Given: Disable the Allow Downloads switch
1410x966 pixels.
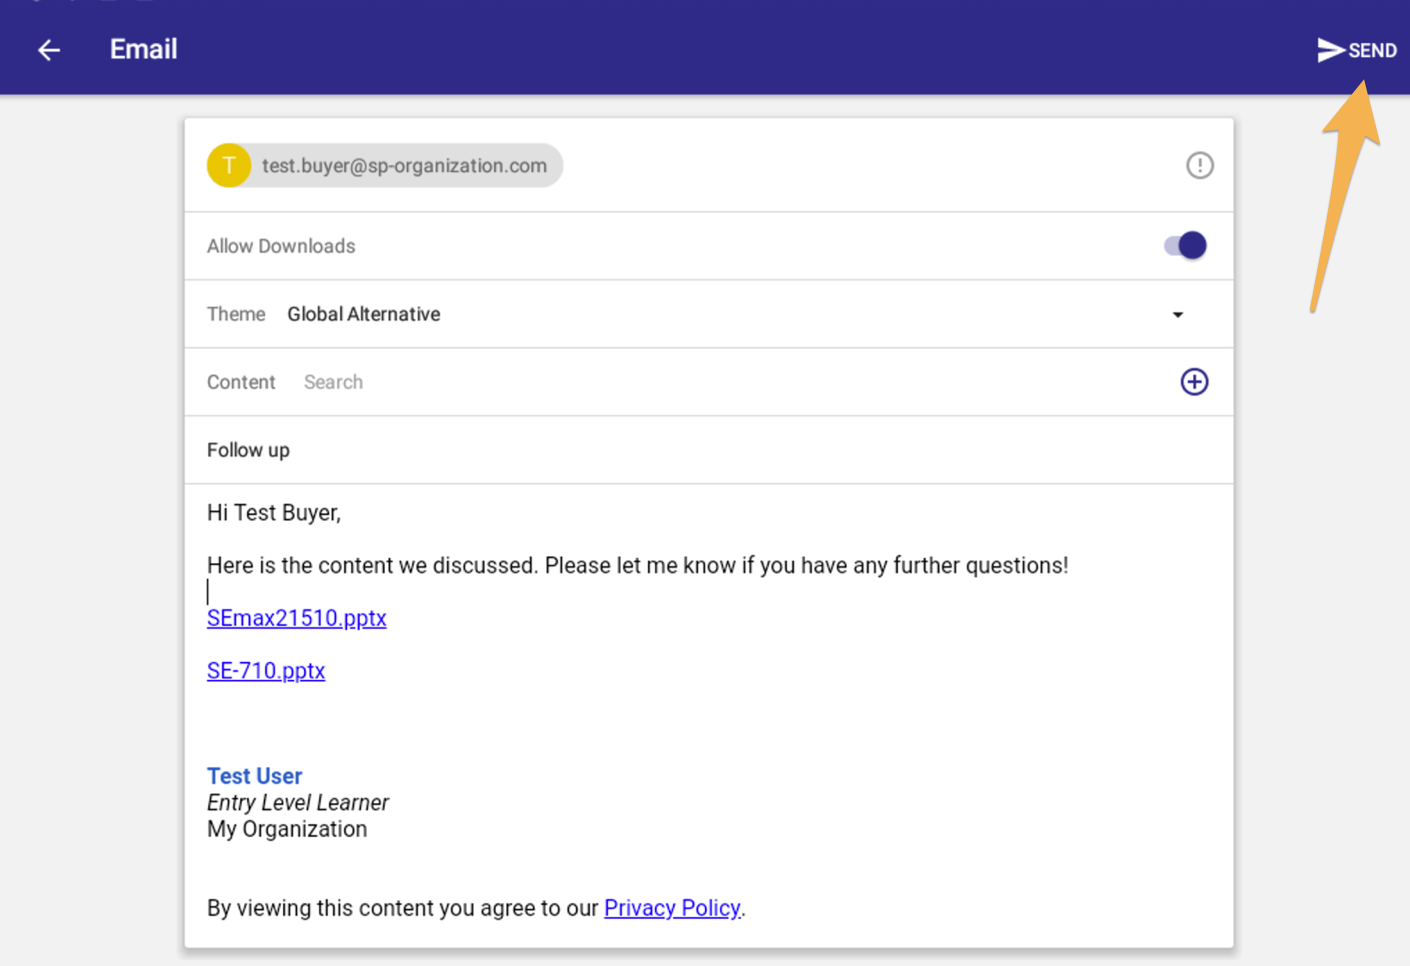Looking at the screenshot, I should pos(1185,246).
